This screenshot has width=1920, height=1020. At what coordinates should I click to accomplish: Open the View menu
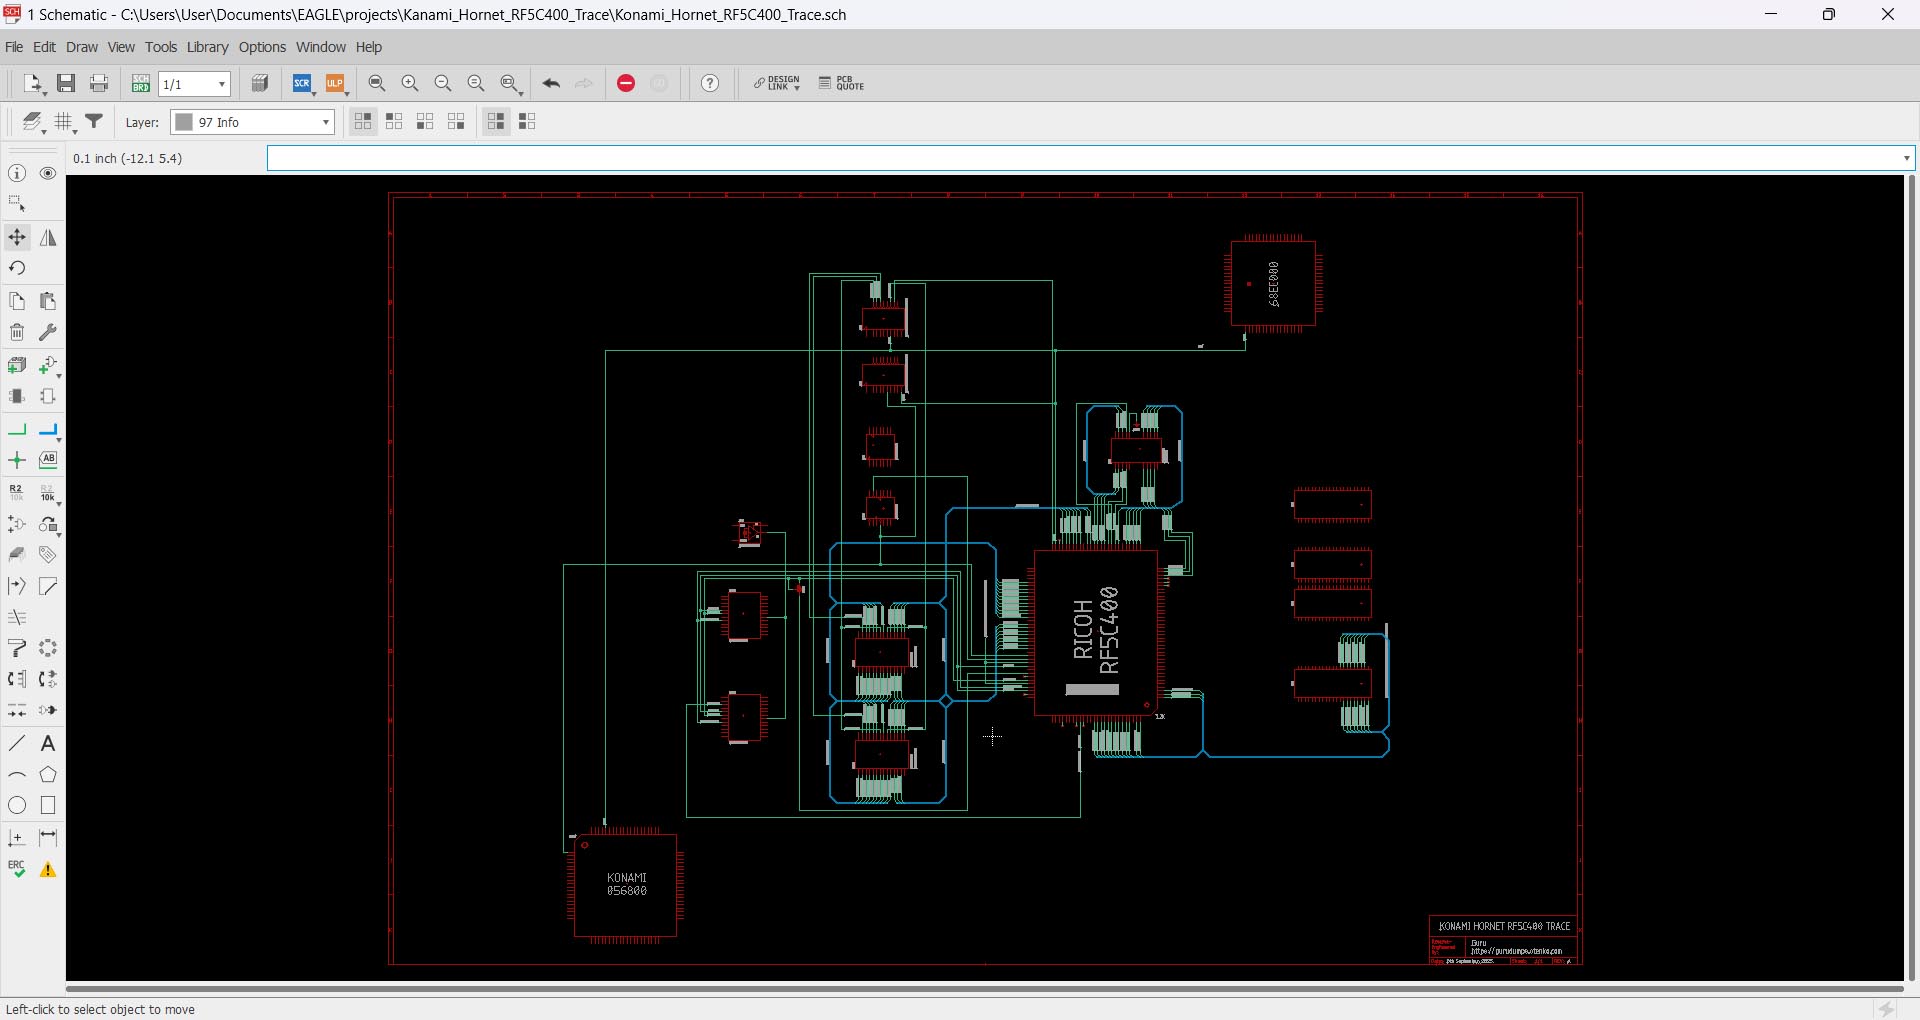tap(121, 47)
